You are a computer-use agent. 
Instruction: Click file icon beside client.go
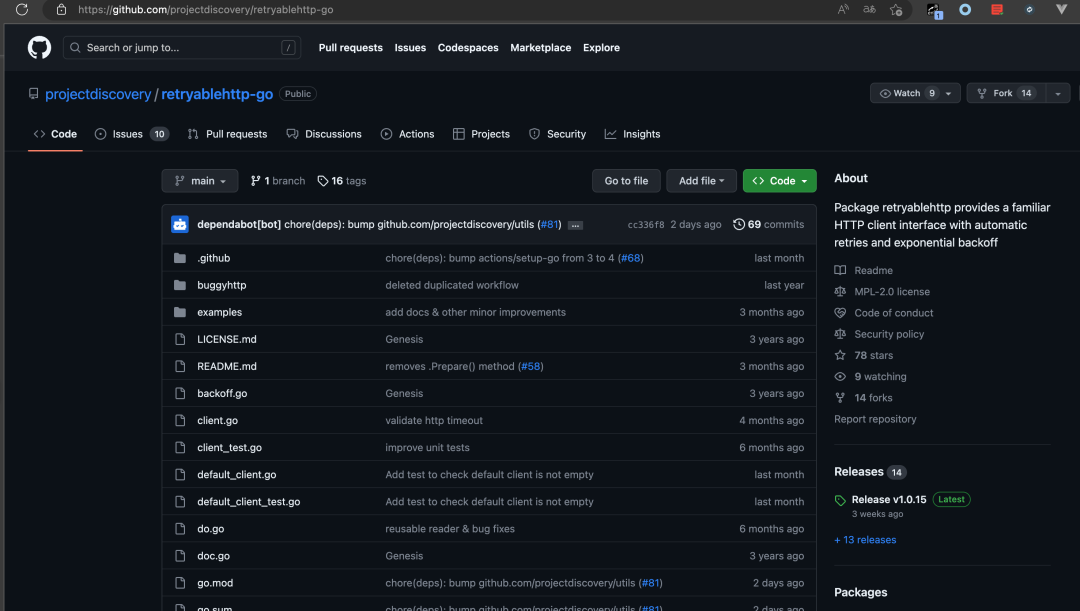coord(180,420)
